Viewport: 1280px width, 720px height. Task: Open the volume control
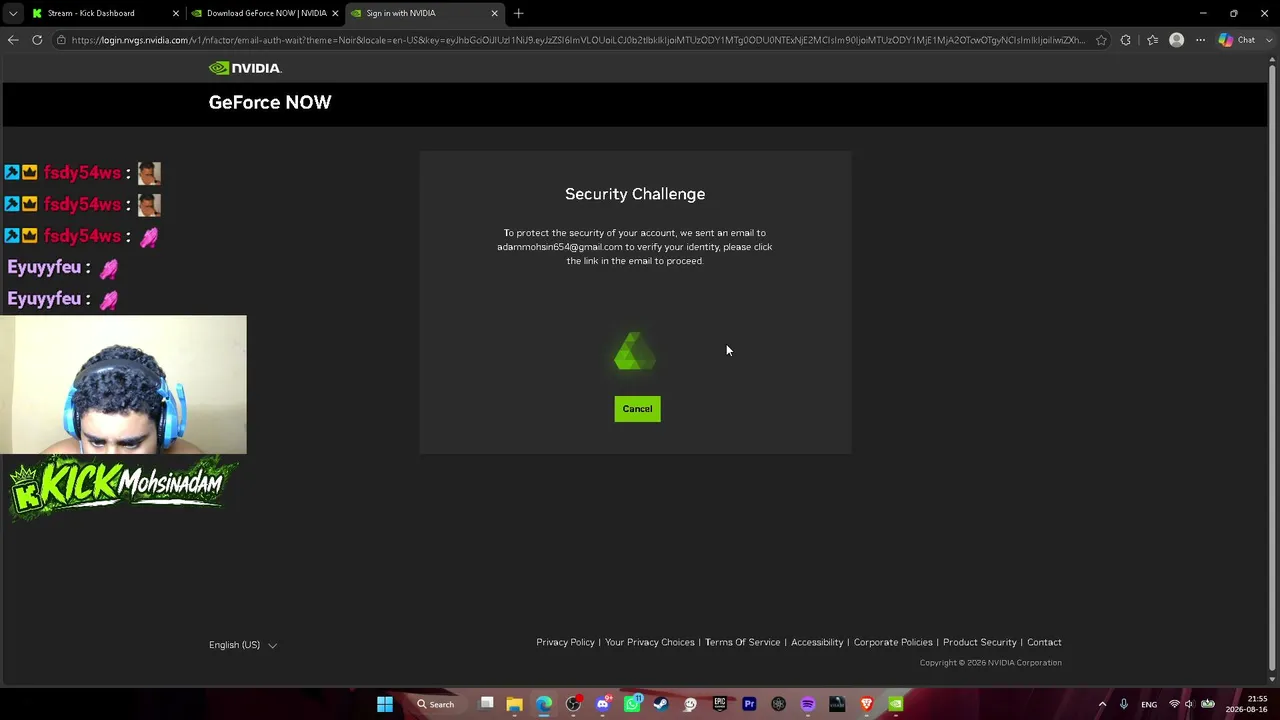tap(1189, 704)
